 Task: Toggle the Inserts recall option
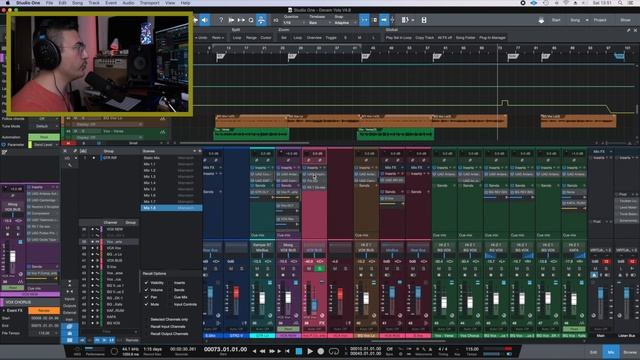(180, 282)
